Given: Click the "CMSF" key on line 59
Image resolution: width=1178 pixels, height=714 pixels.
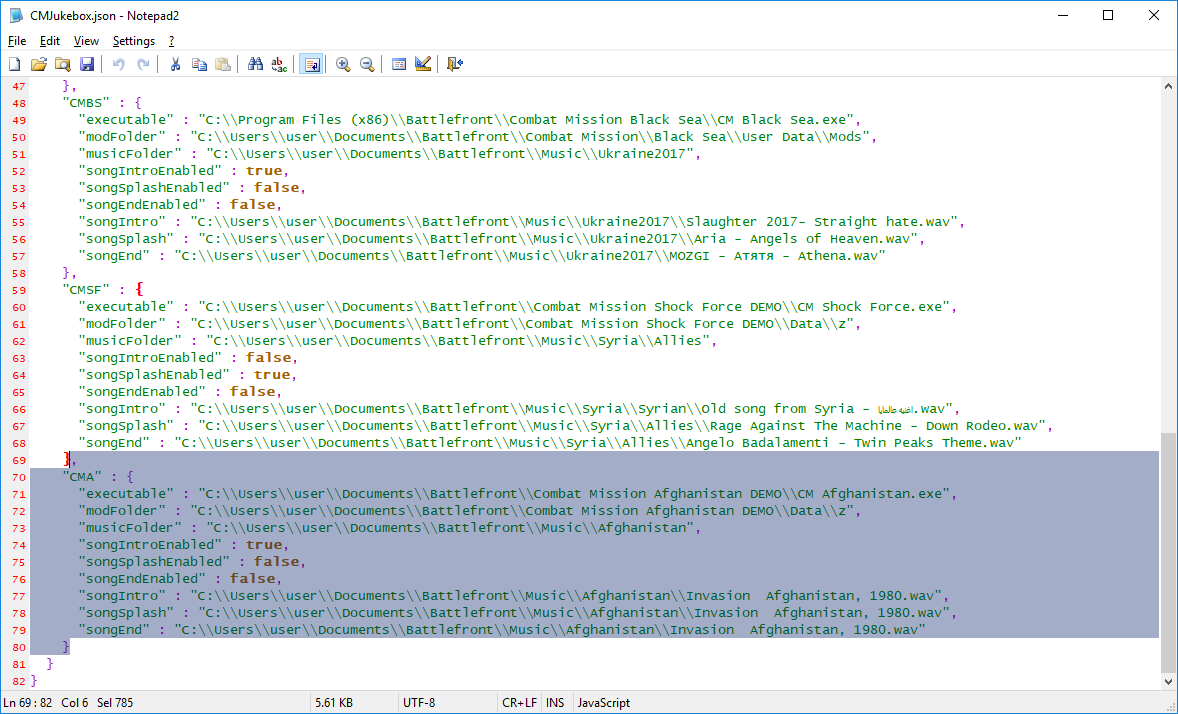Looking at the screenshot, I should coord(86,290).
